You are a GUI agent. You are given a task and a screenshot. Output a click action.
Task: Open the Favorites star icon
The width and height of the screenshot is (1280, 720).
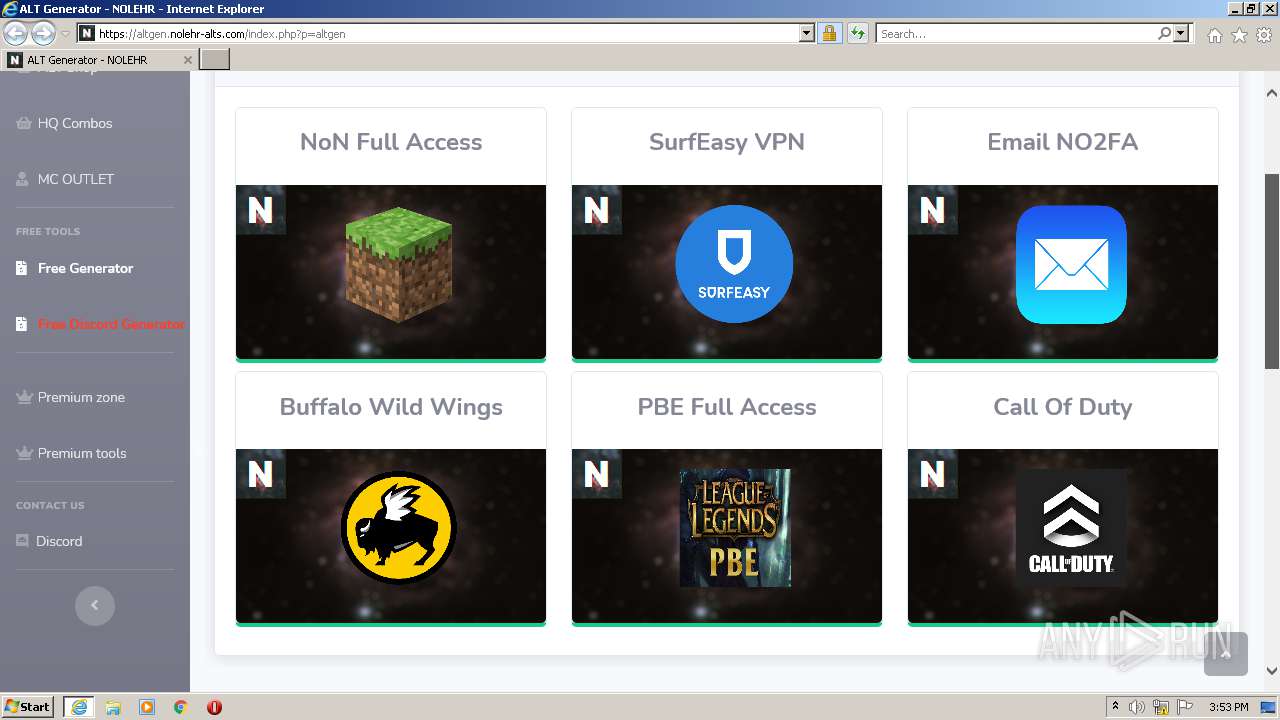pos(1239,34)
